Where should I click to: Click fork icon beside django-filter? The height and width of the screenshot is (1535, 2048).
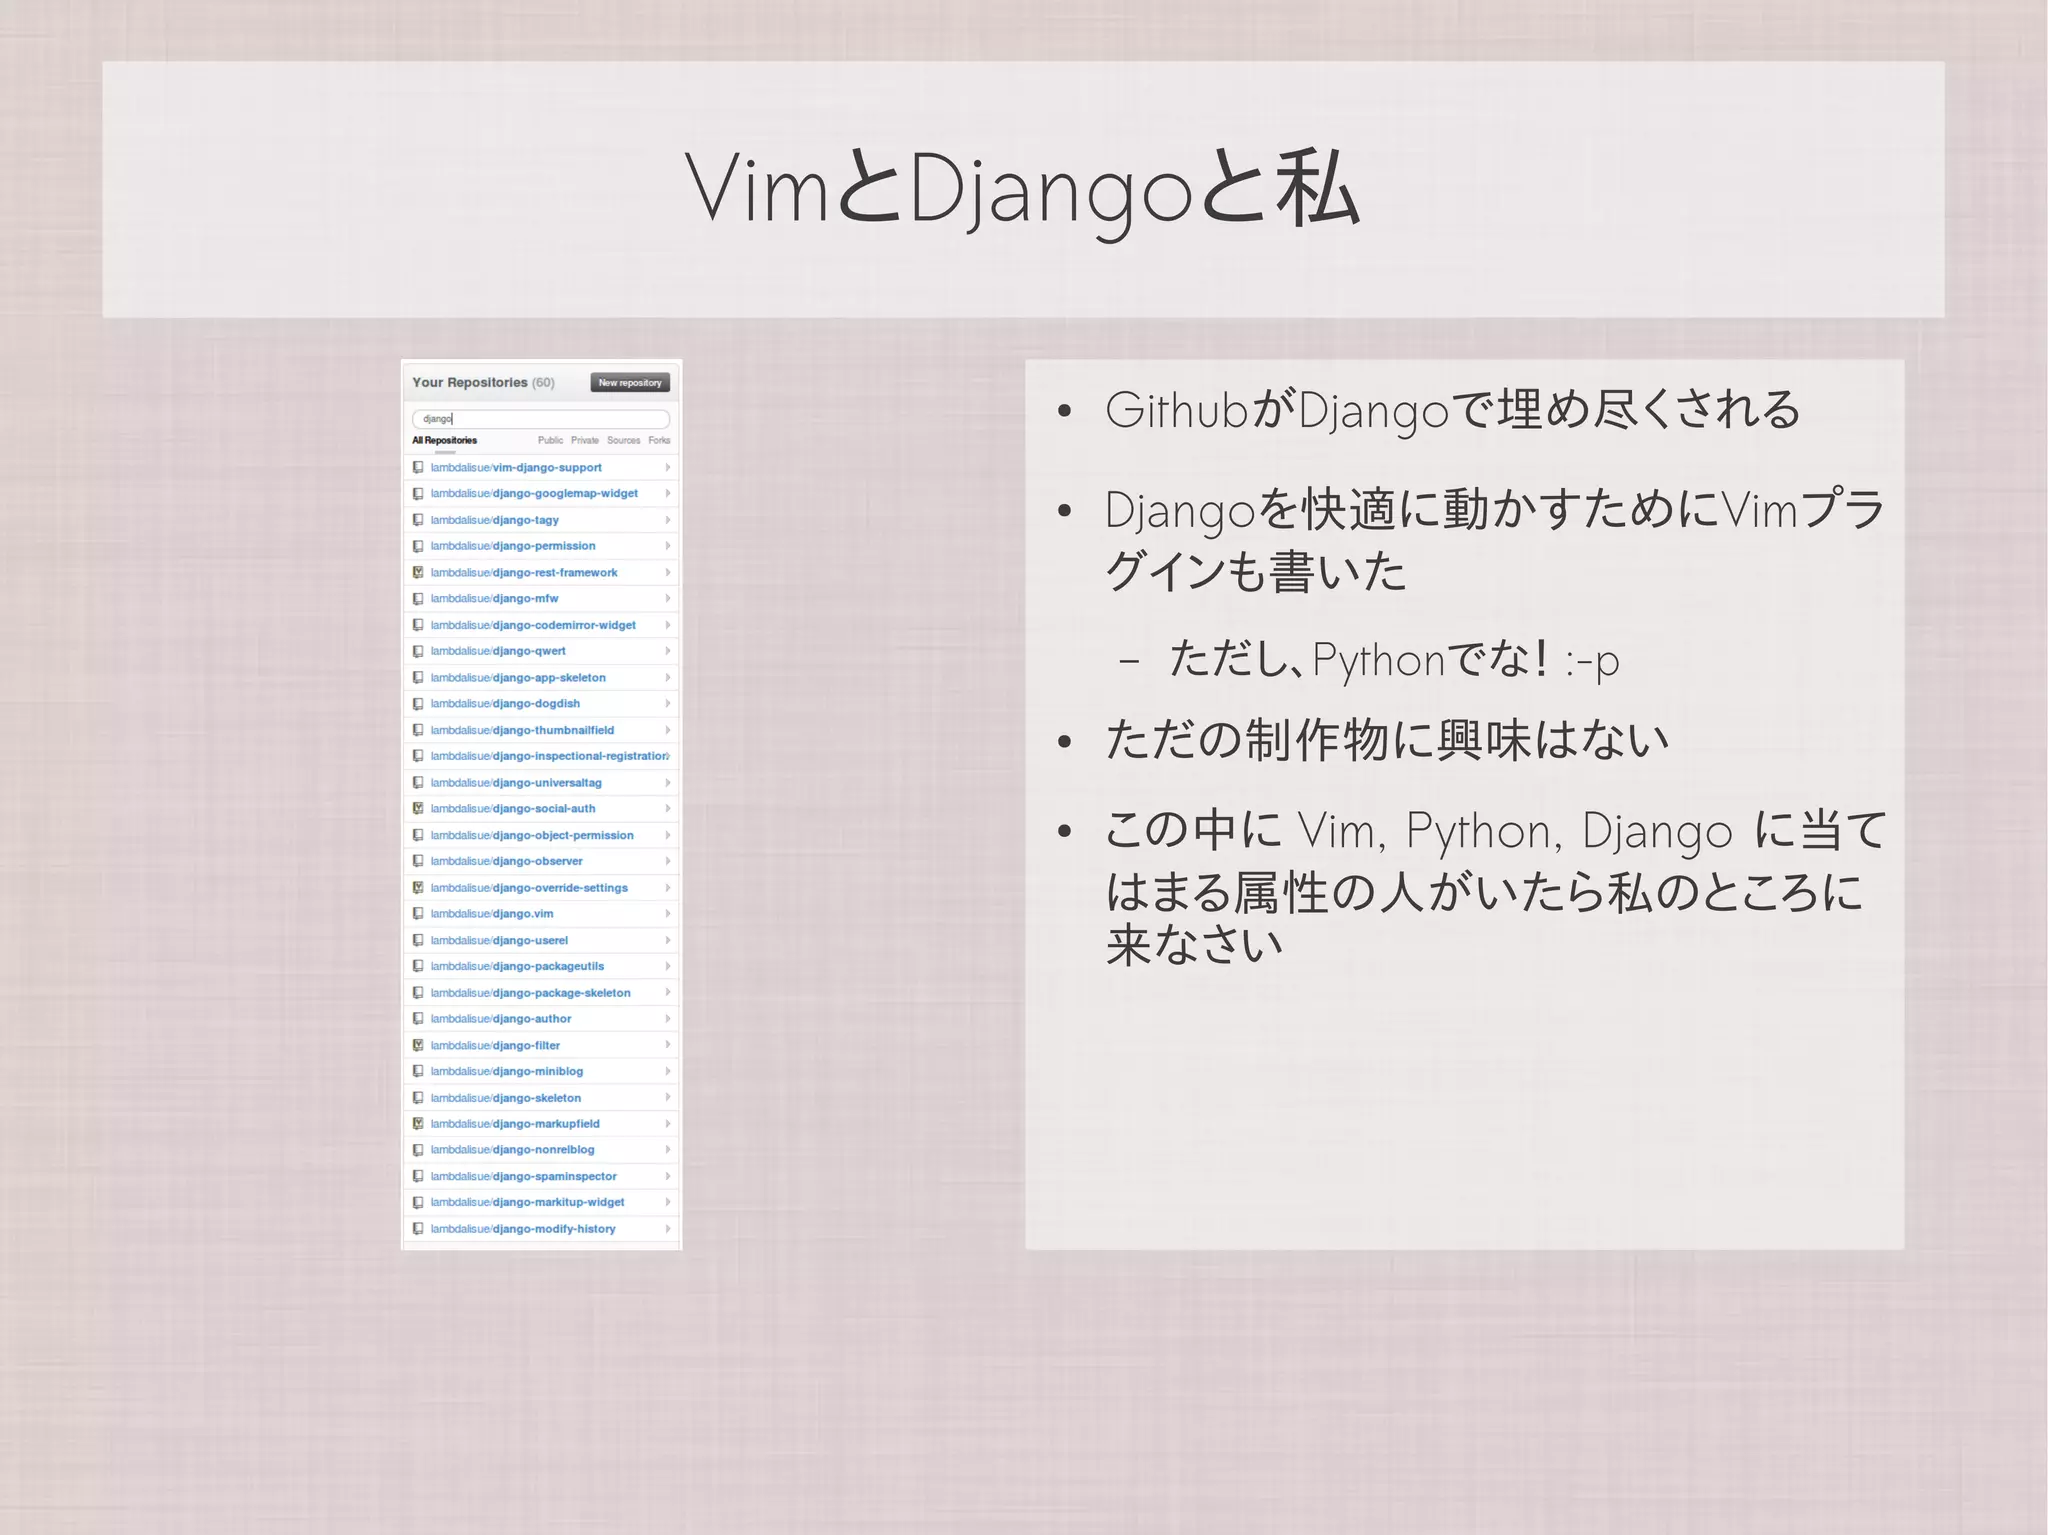(x=418, y=1045)
